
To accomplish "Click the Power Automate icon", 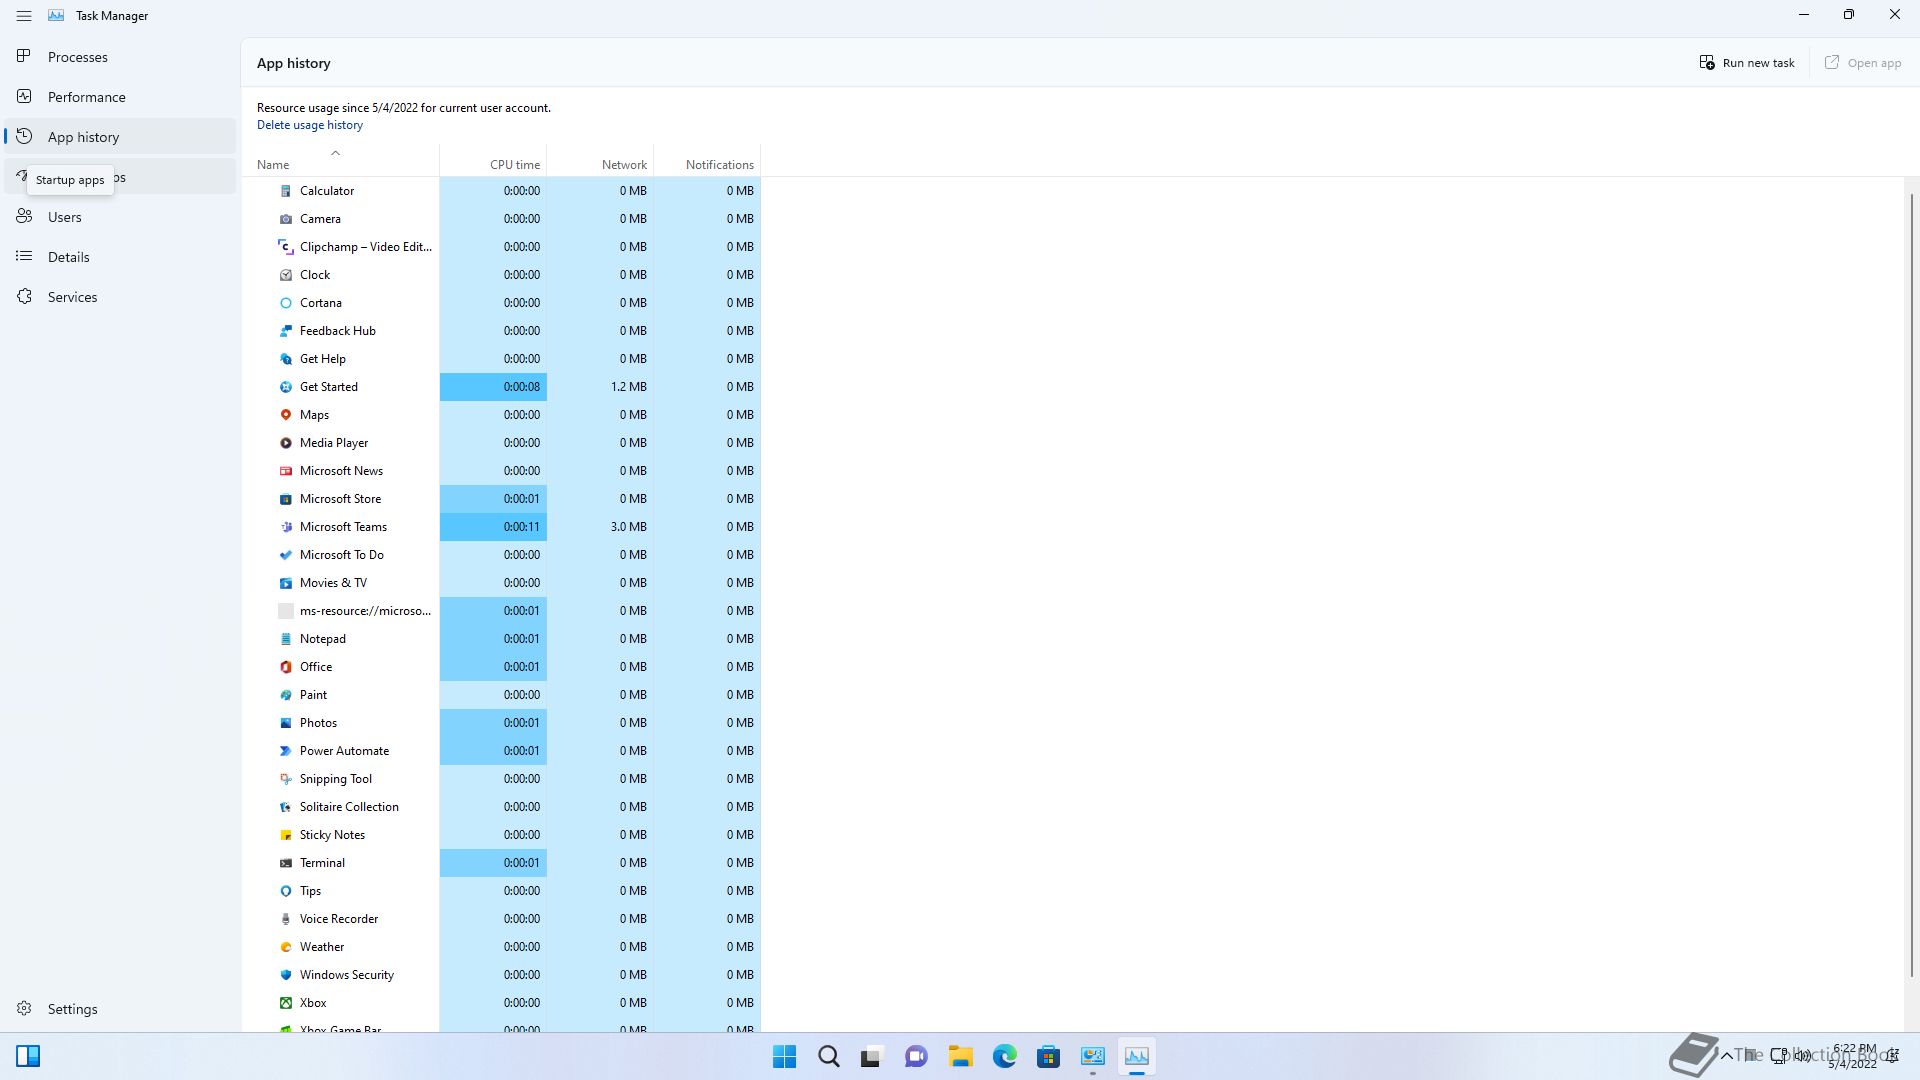I will [x=286, y=751].
